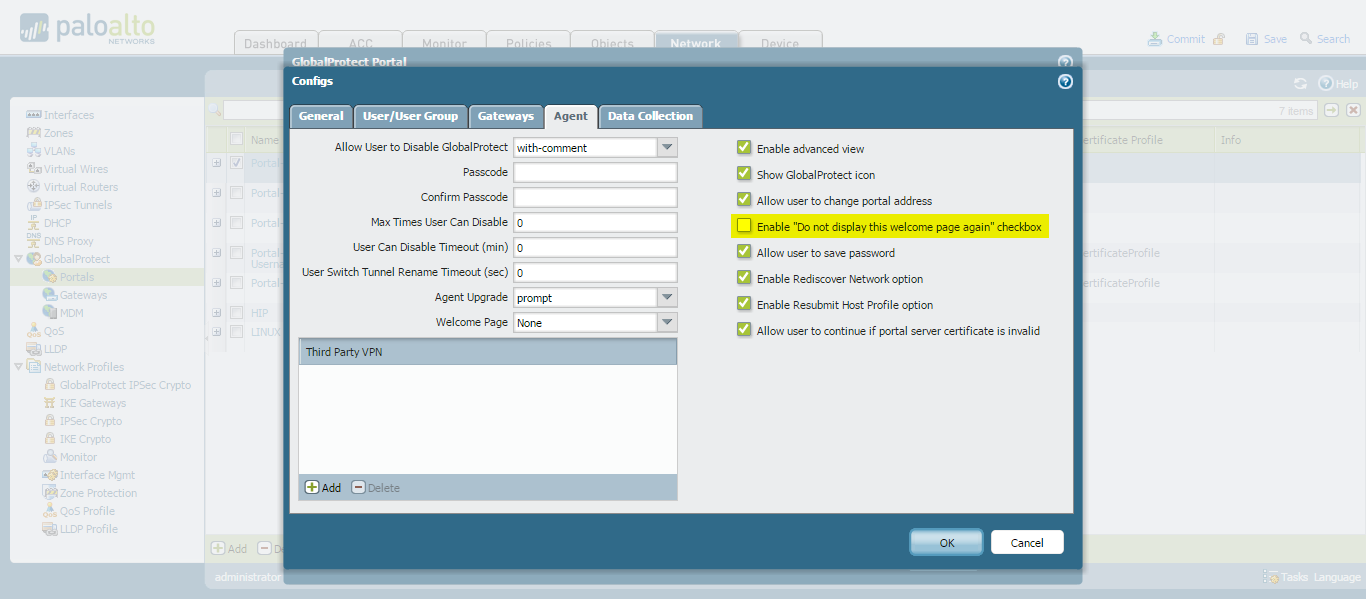Click User Can Disable Timeout field

595,247
